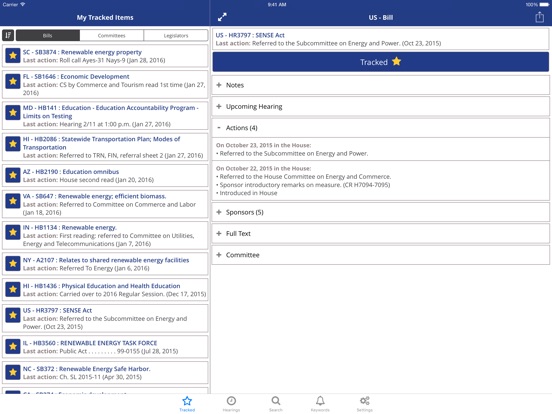552x414 pixels.
Task: Collapse the Actions (4) section
Action: point(381,128)
